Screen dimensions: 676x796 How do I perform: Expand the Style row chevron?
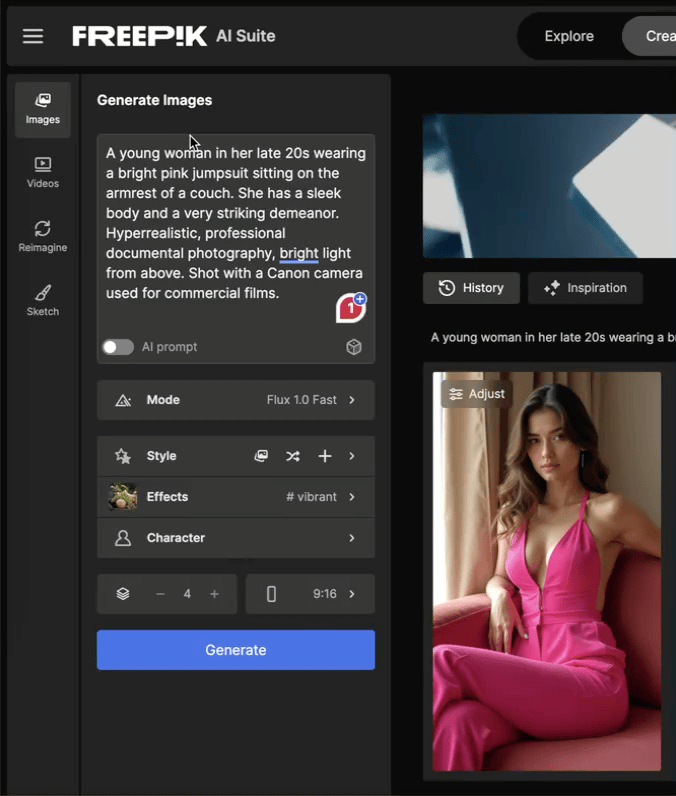352,456
